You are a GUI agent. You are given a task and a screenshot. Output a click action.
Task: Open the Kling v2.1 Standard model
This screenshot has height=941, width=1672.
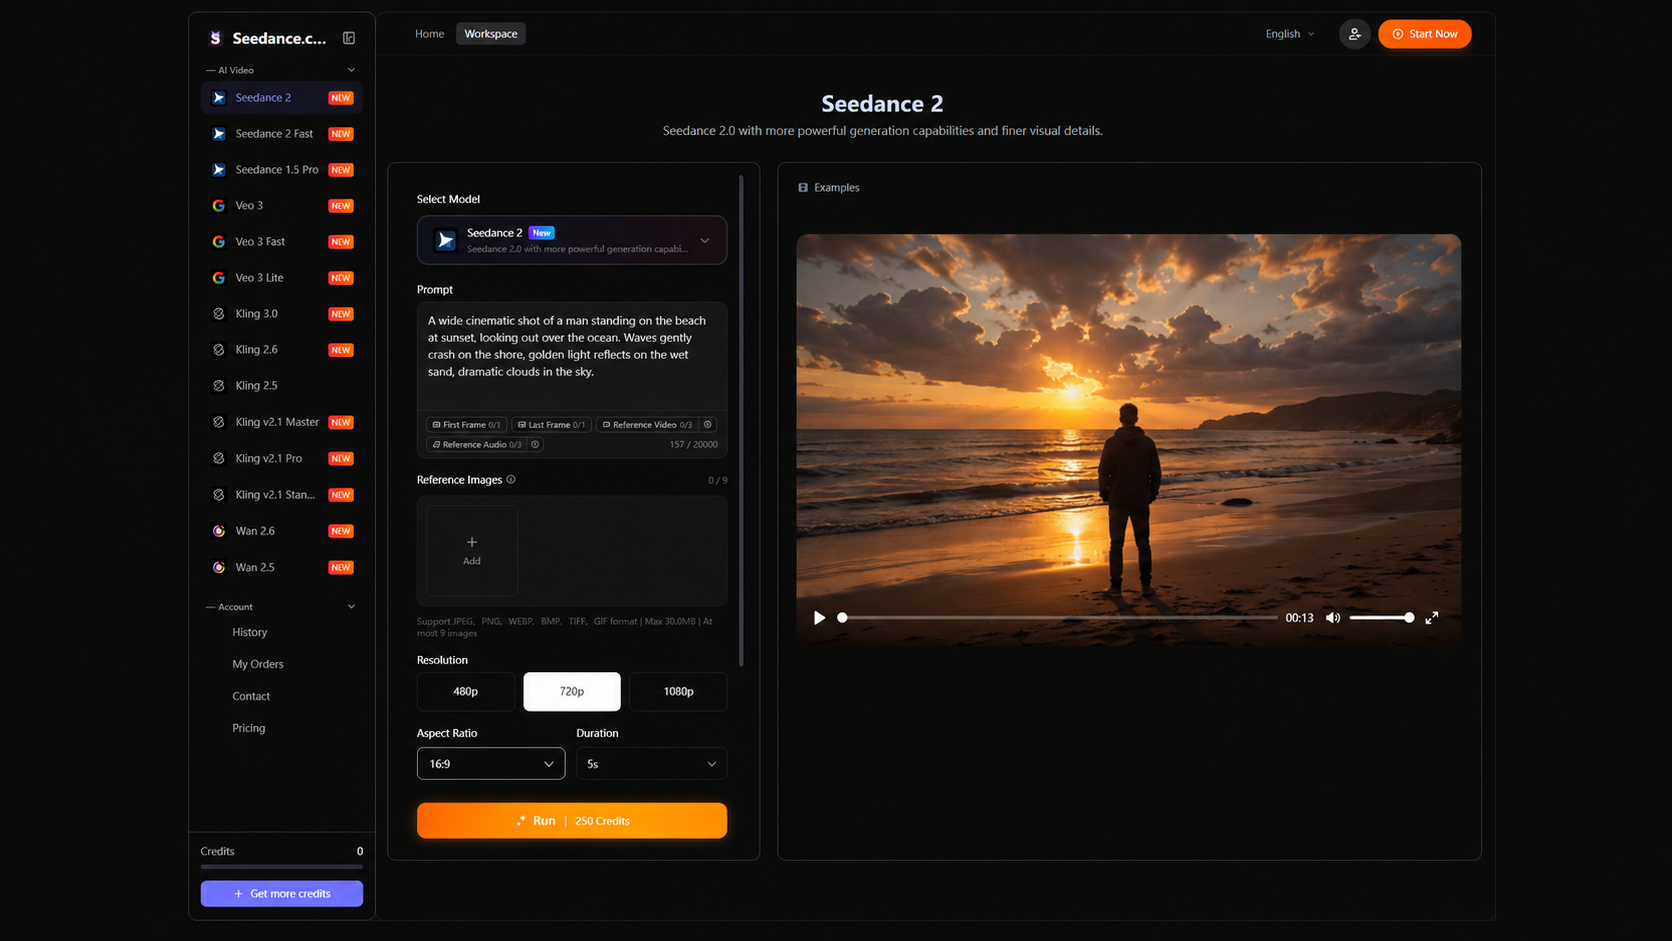click(281, 495)
